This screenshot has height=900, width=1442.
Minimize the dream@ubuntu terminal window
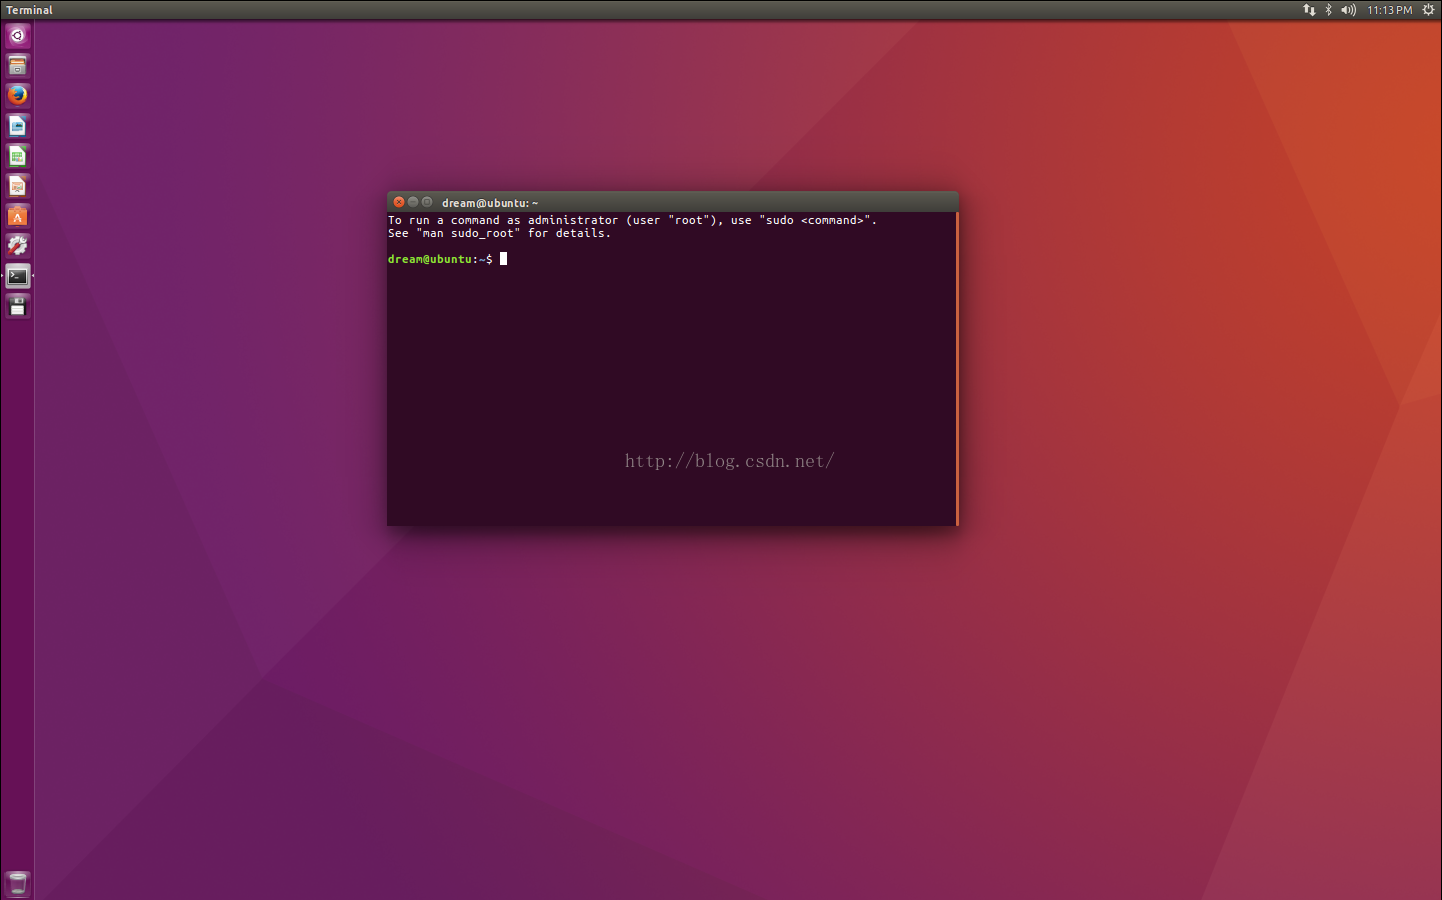click(413, 202)
